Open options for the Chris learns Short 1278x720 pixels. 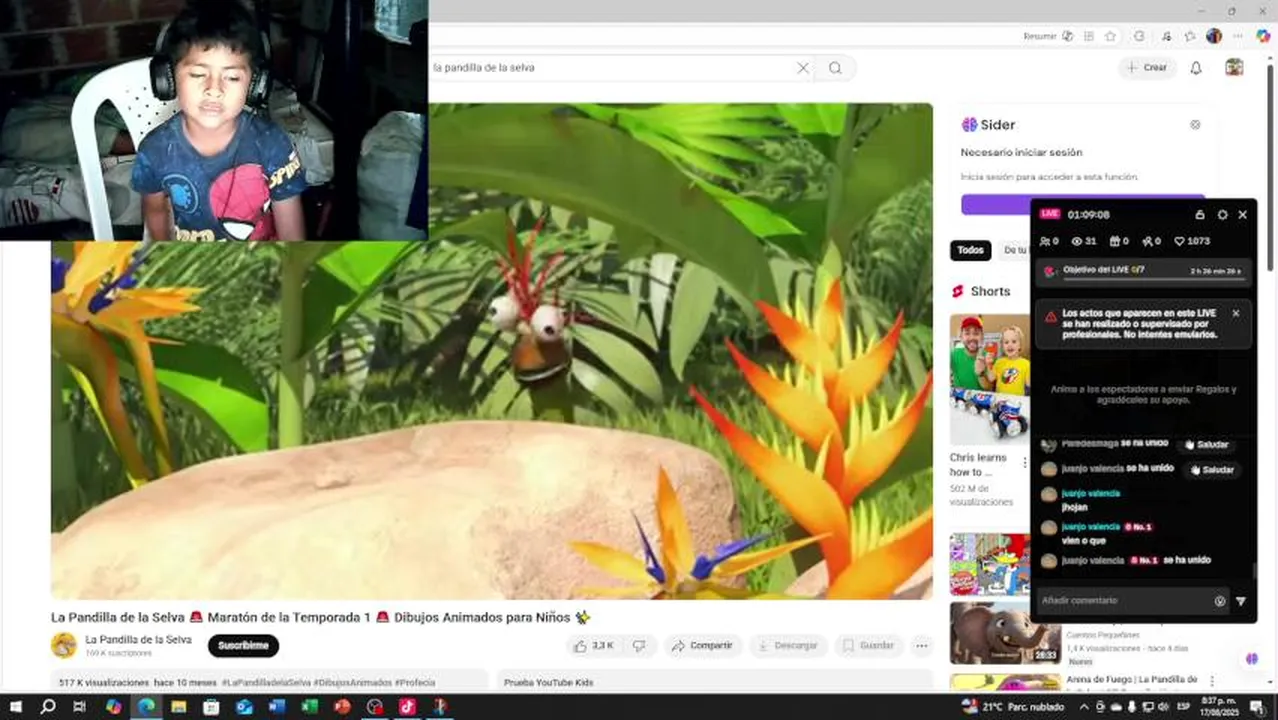click(x=1024, y=463)
